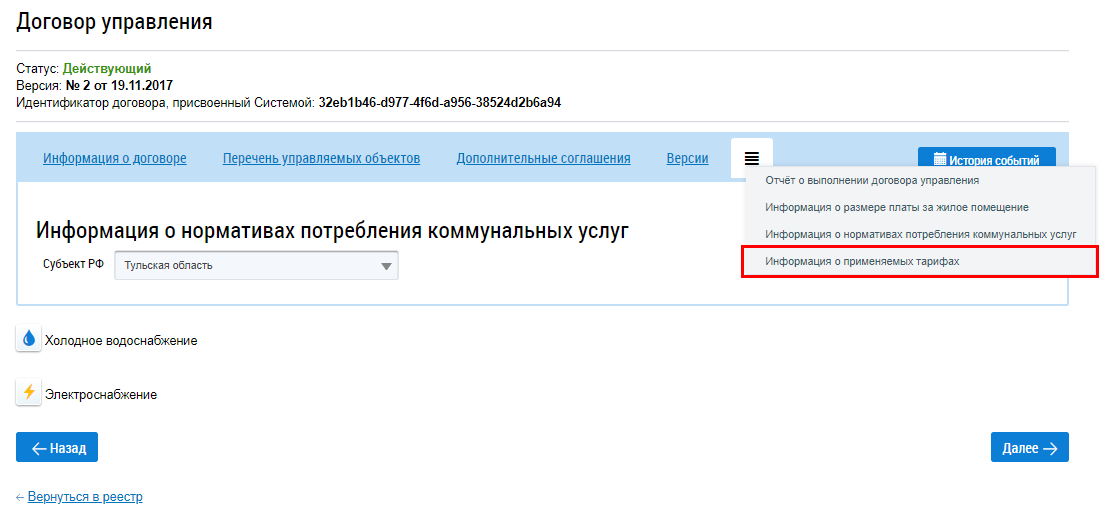Switch to Информация о договоре tab
The height and width of the screenshot is (523, 1099).
114,158
